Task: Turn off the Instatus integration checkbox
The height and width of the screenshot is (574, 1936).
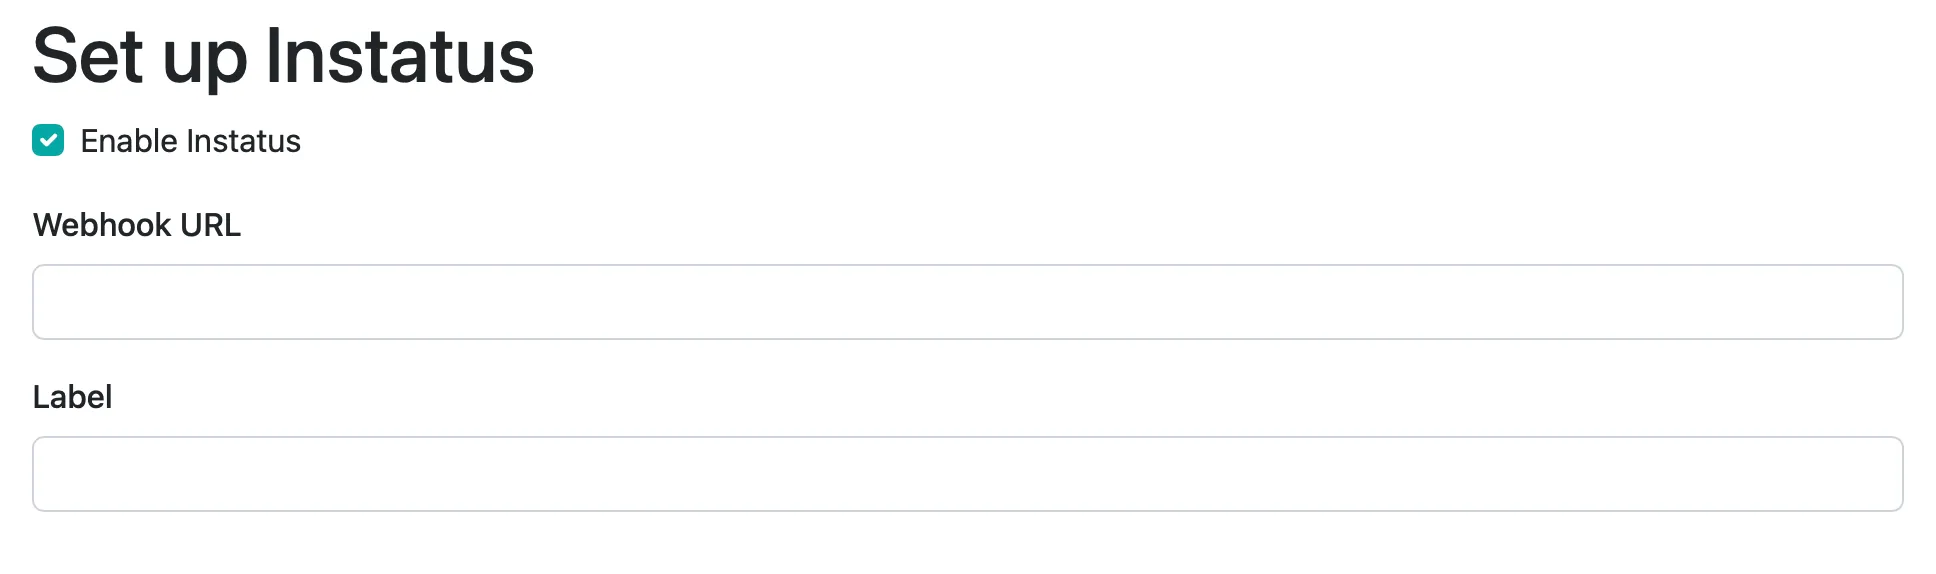Action: click(48, 141)
